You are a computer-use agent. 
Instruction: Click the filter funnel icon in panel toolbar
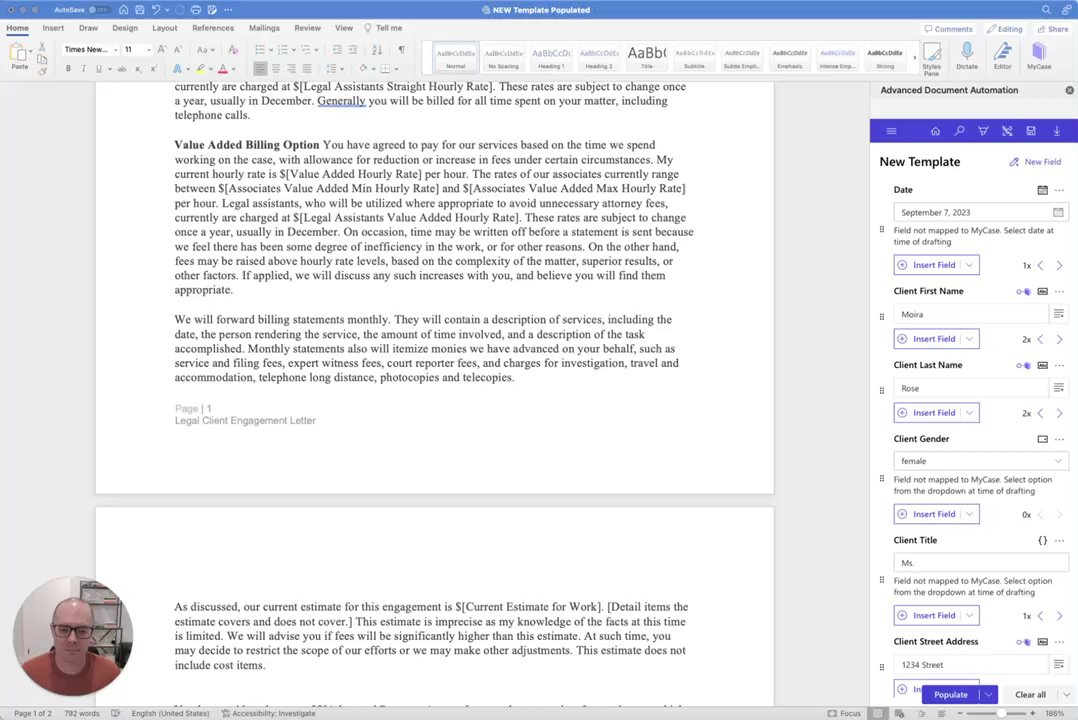coord(983,131)
